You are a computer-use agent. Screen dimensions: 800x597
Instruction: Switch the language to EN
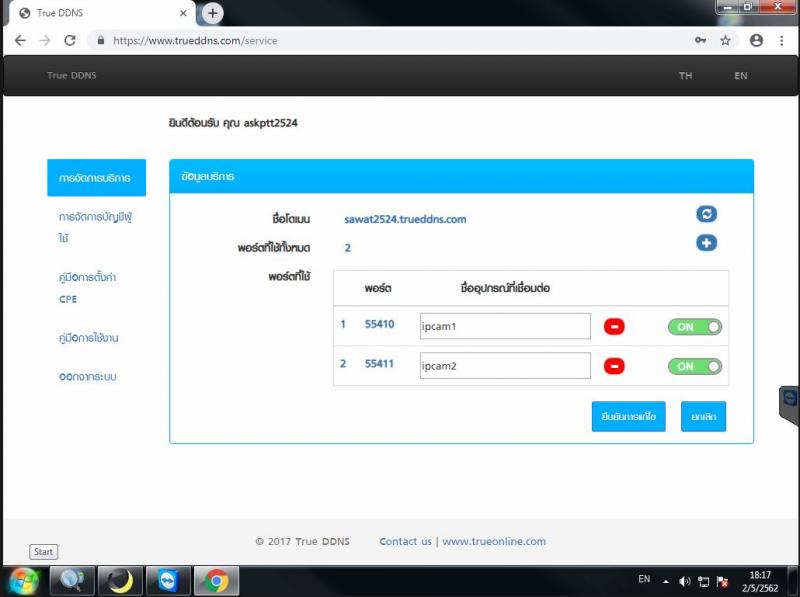(741, 76)
